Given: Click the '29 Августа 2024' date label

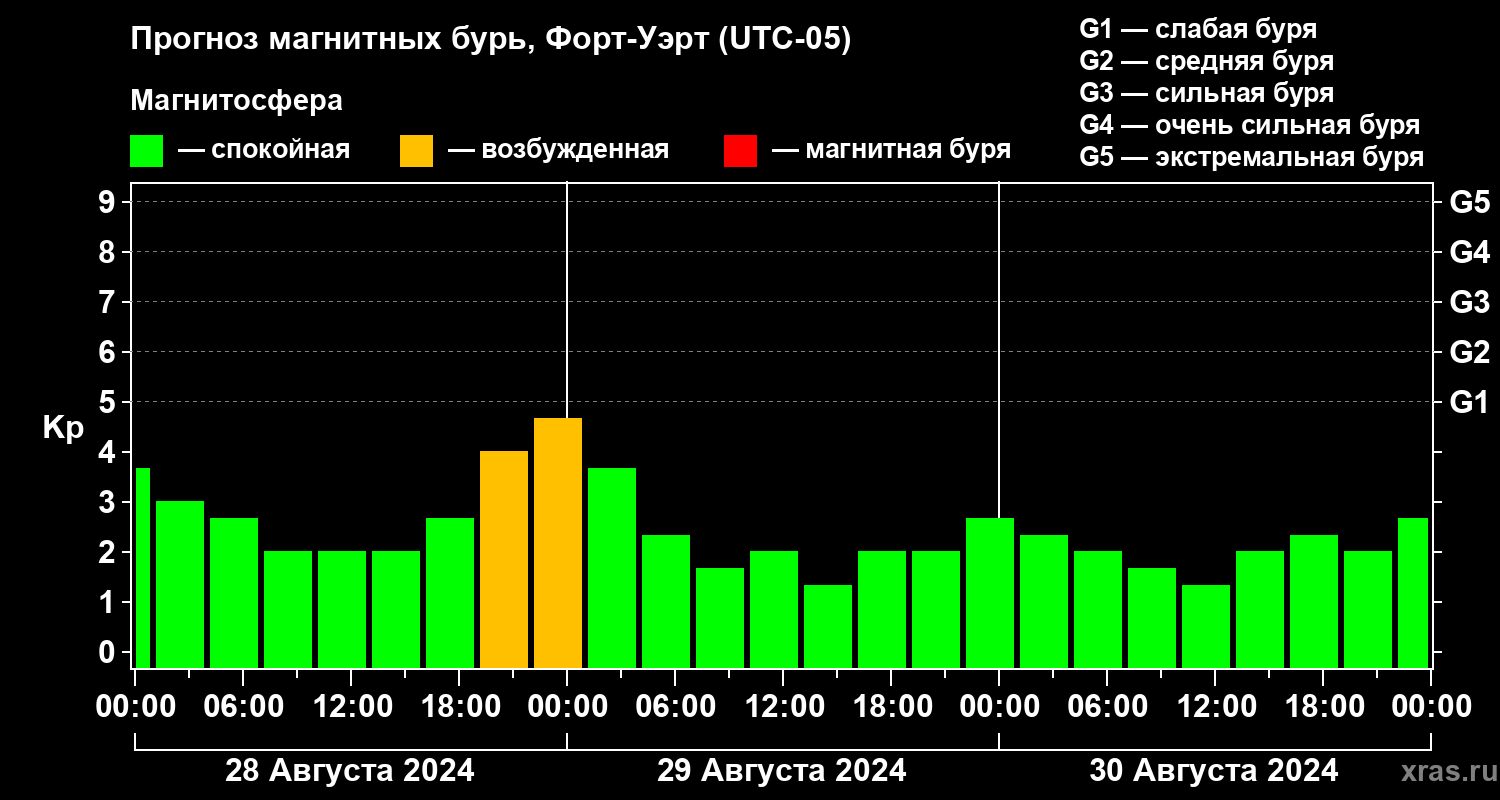Looking at the screenshot, I should (782, 771).
